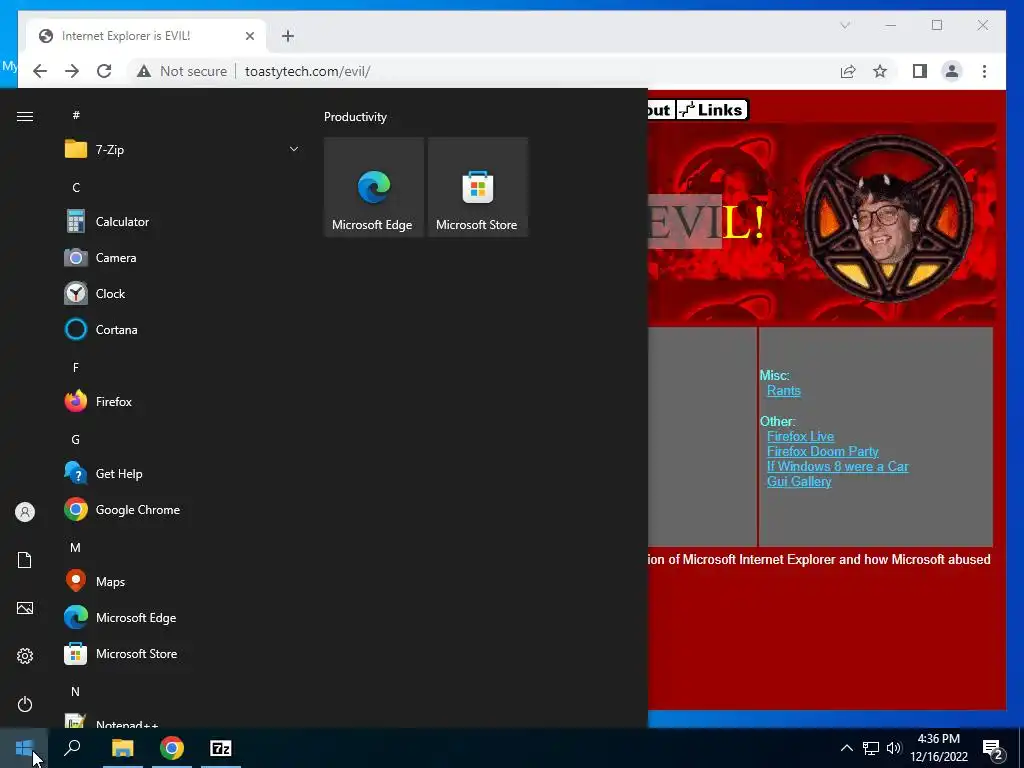Reload the page in Chrome

[x=104, y=71]
